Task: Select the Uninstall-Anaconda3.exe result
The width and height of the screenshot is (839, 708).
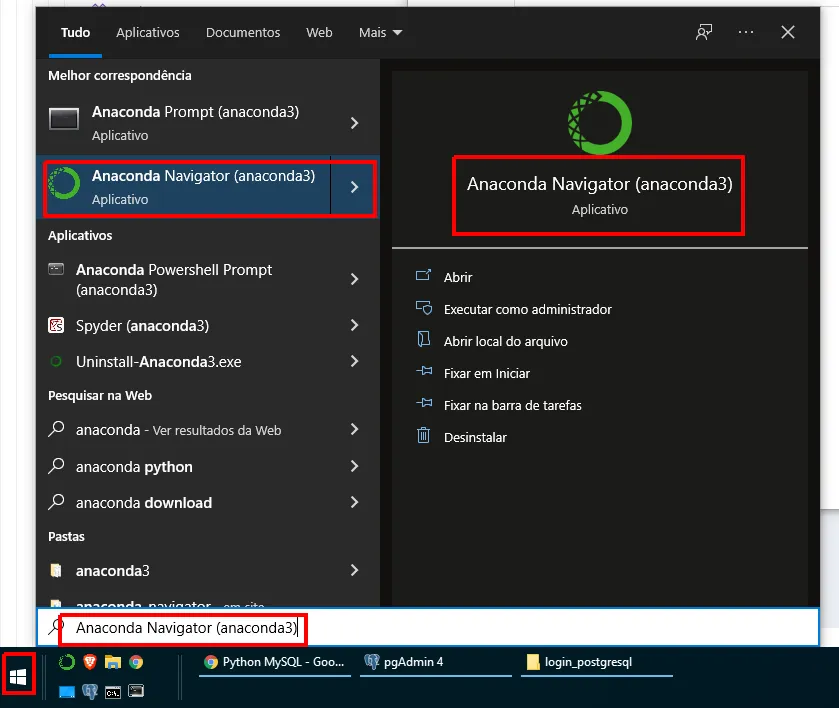Action: [185, 362]
